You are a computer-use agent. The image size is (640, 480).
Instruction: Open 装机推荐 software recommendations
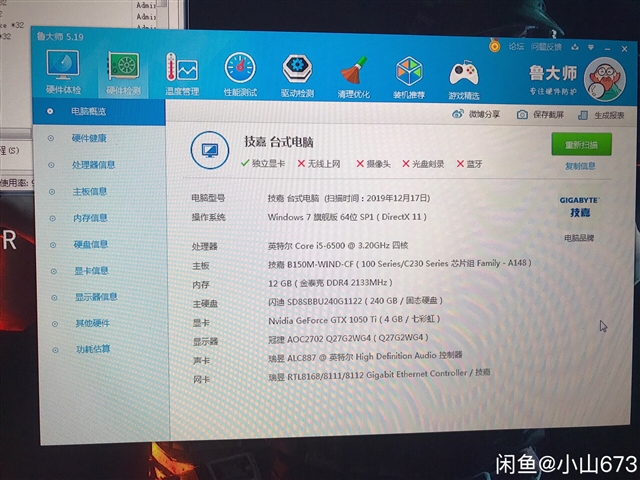pos(409,77)
